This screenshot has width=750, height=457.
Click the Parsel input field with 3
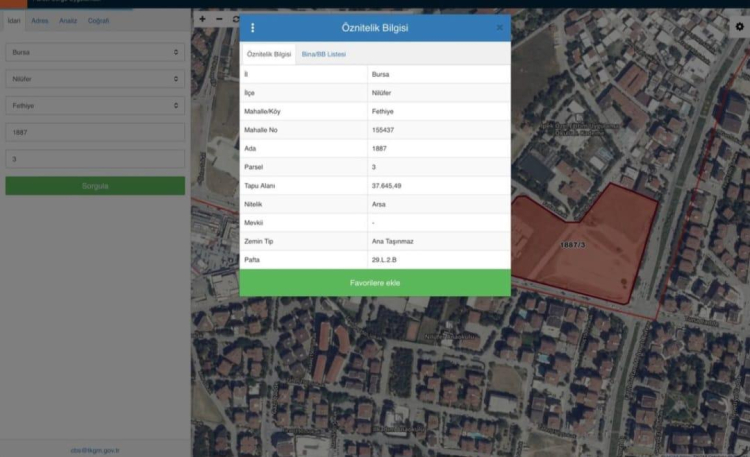94,159
